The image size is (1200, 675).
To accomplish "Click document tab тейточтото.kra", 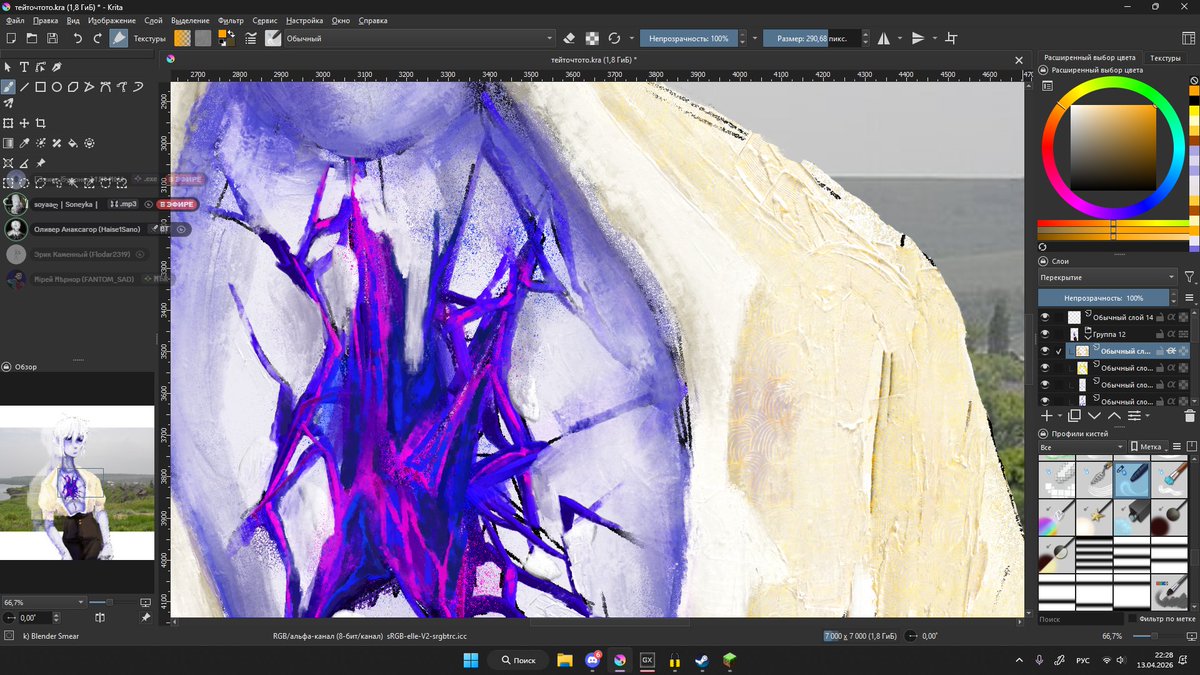I will [594, 60].
